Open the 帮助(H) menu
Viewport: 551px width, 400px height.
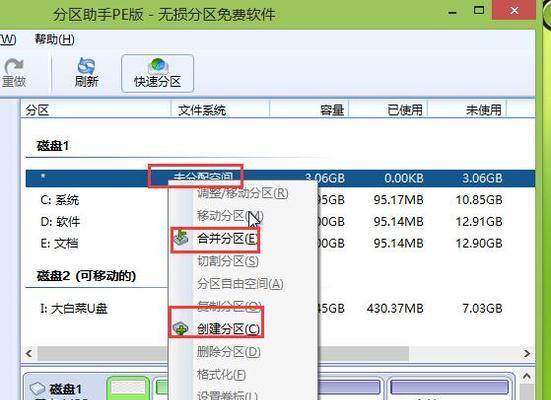pyautogui.click(x=54, y=39)
